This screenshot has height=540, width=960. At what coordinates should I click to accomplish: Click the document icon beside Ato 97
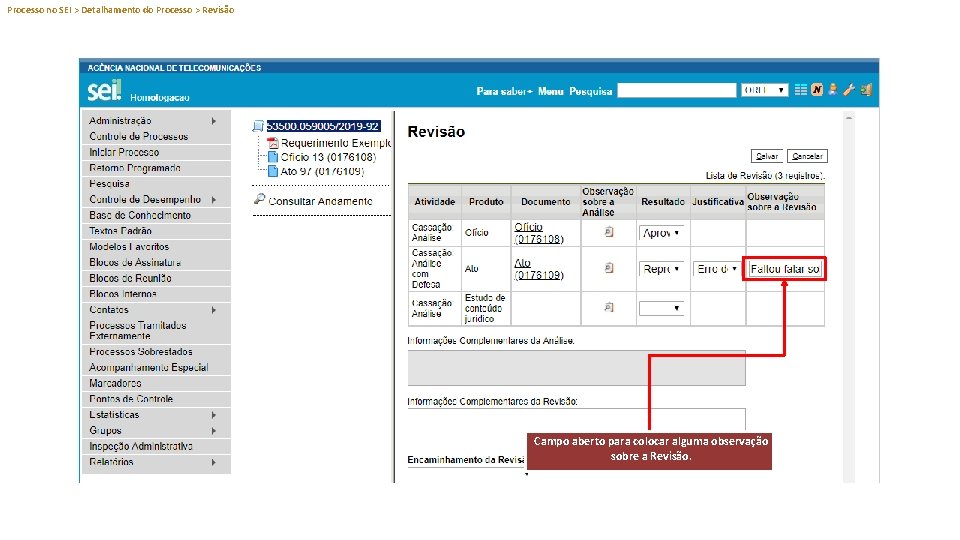pos(273,171)
